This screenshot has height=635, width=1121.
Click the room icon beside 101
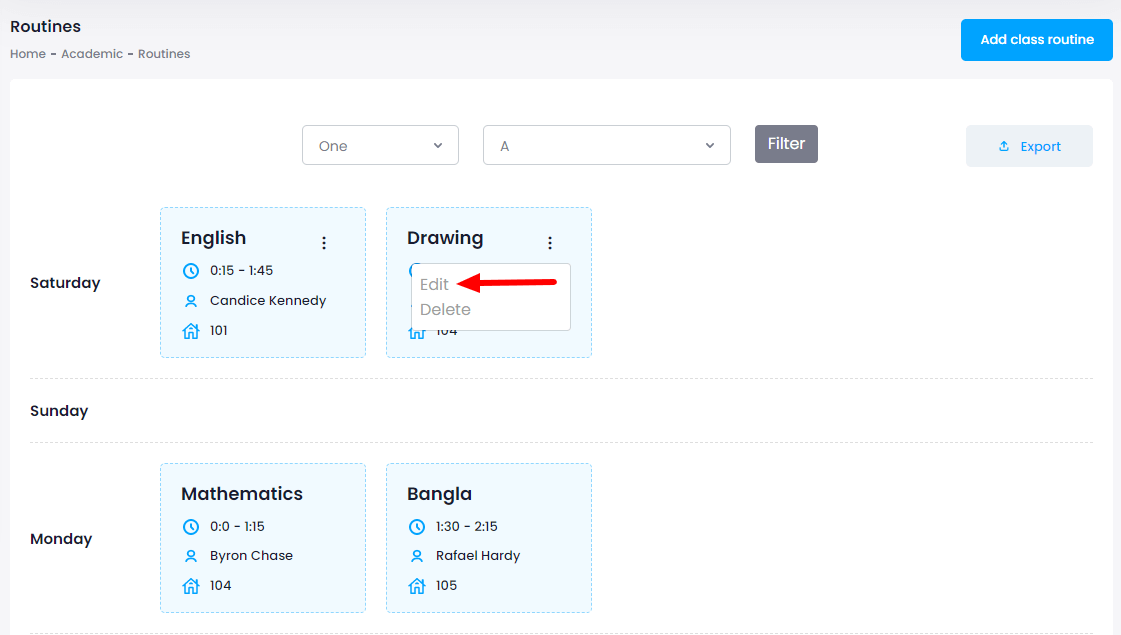[191, 331]
